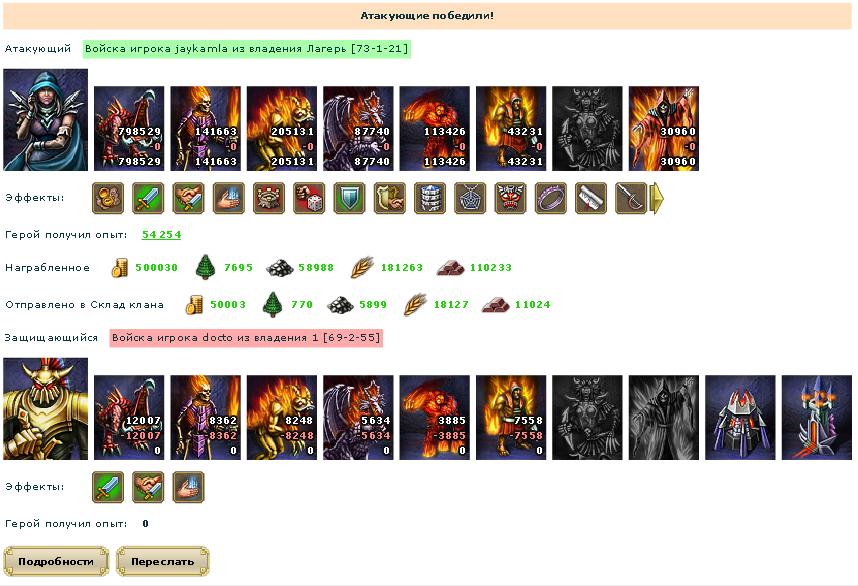This screenshot has width=858, height=586.
Task: Click the blue shield effect icon
Action: pyautogui.click(x=349, y=198)
